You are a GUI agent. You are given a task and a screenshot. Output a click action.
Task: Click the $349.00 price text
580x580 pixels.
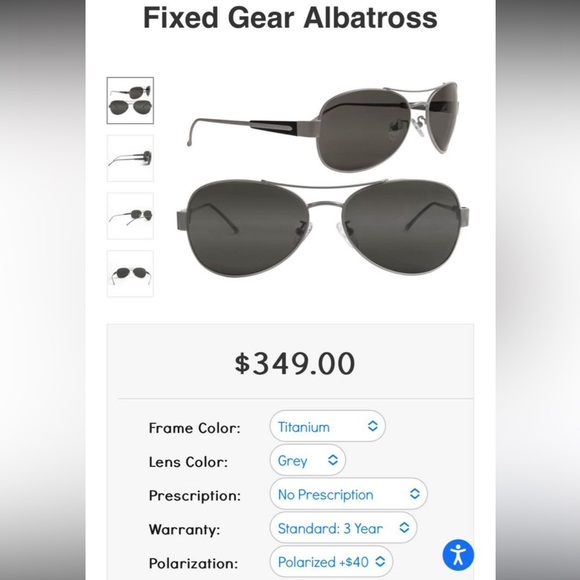coord(295,363)
